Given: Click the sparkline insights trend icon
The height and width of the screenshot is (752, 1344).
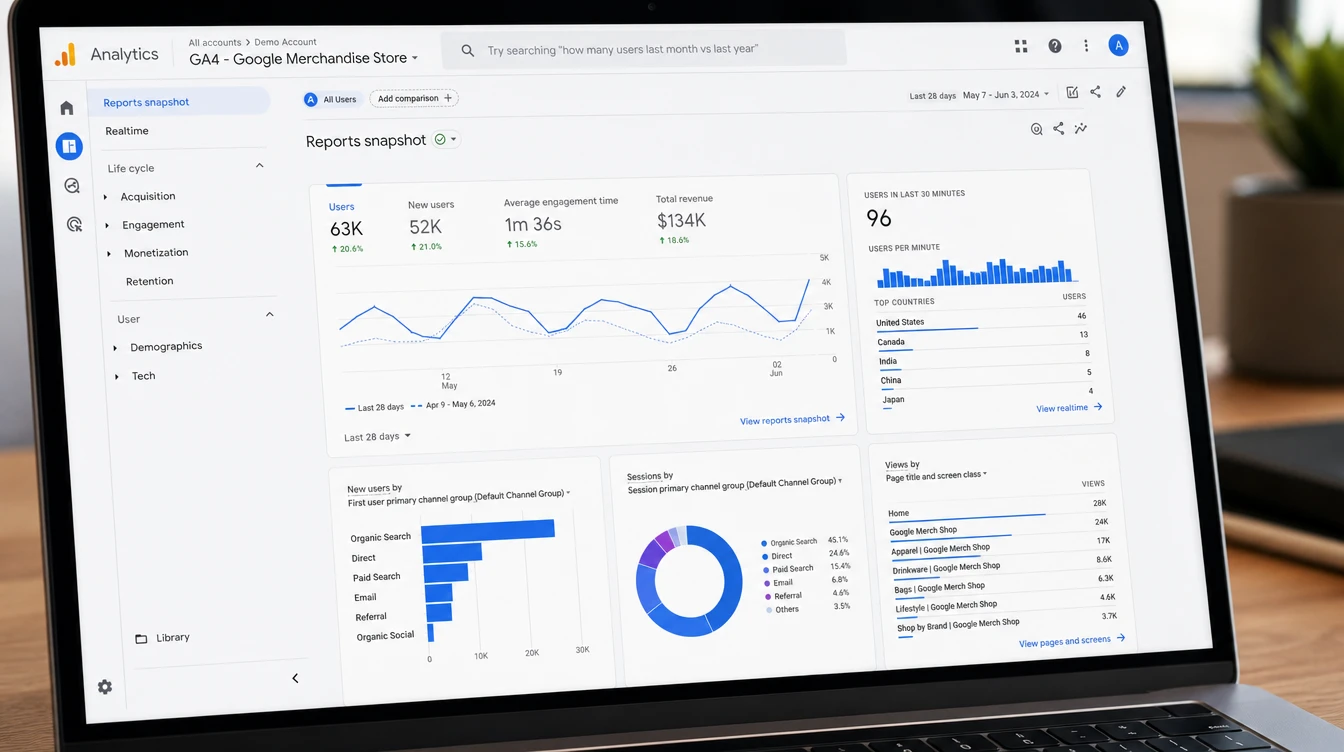Looking at the screenshot, I should point(1081,129).
